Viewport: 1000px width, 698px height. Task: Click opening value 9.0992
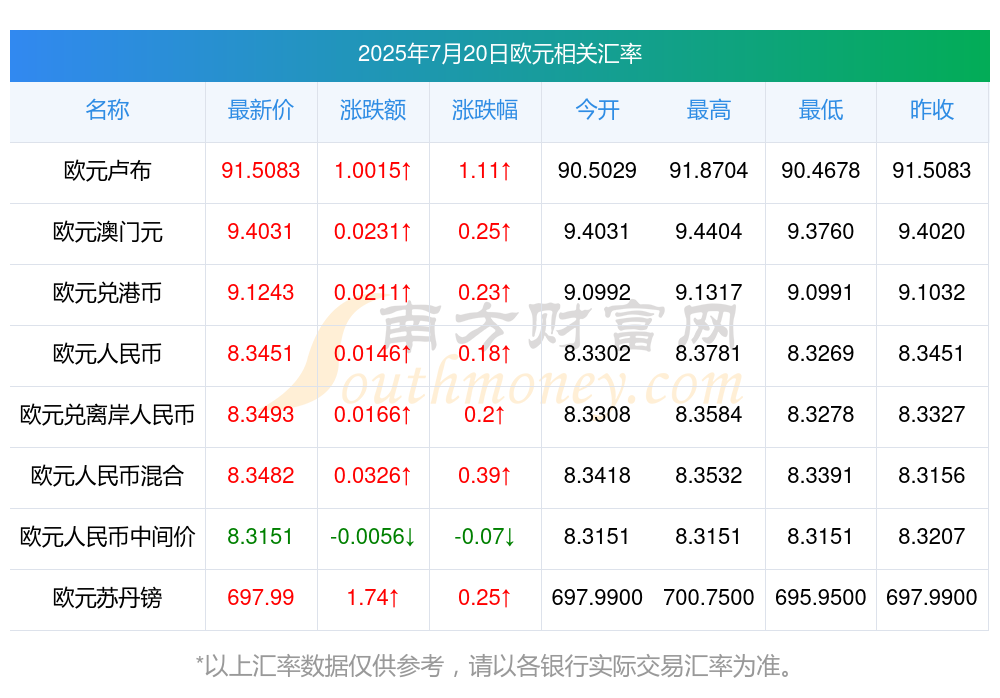(x=597, y=292)
